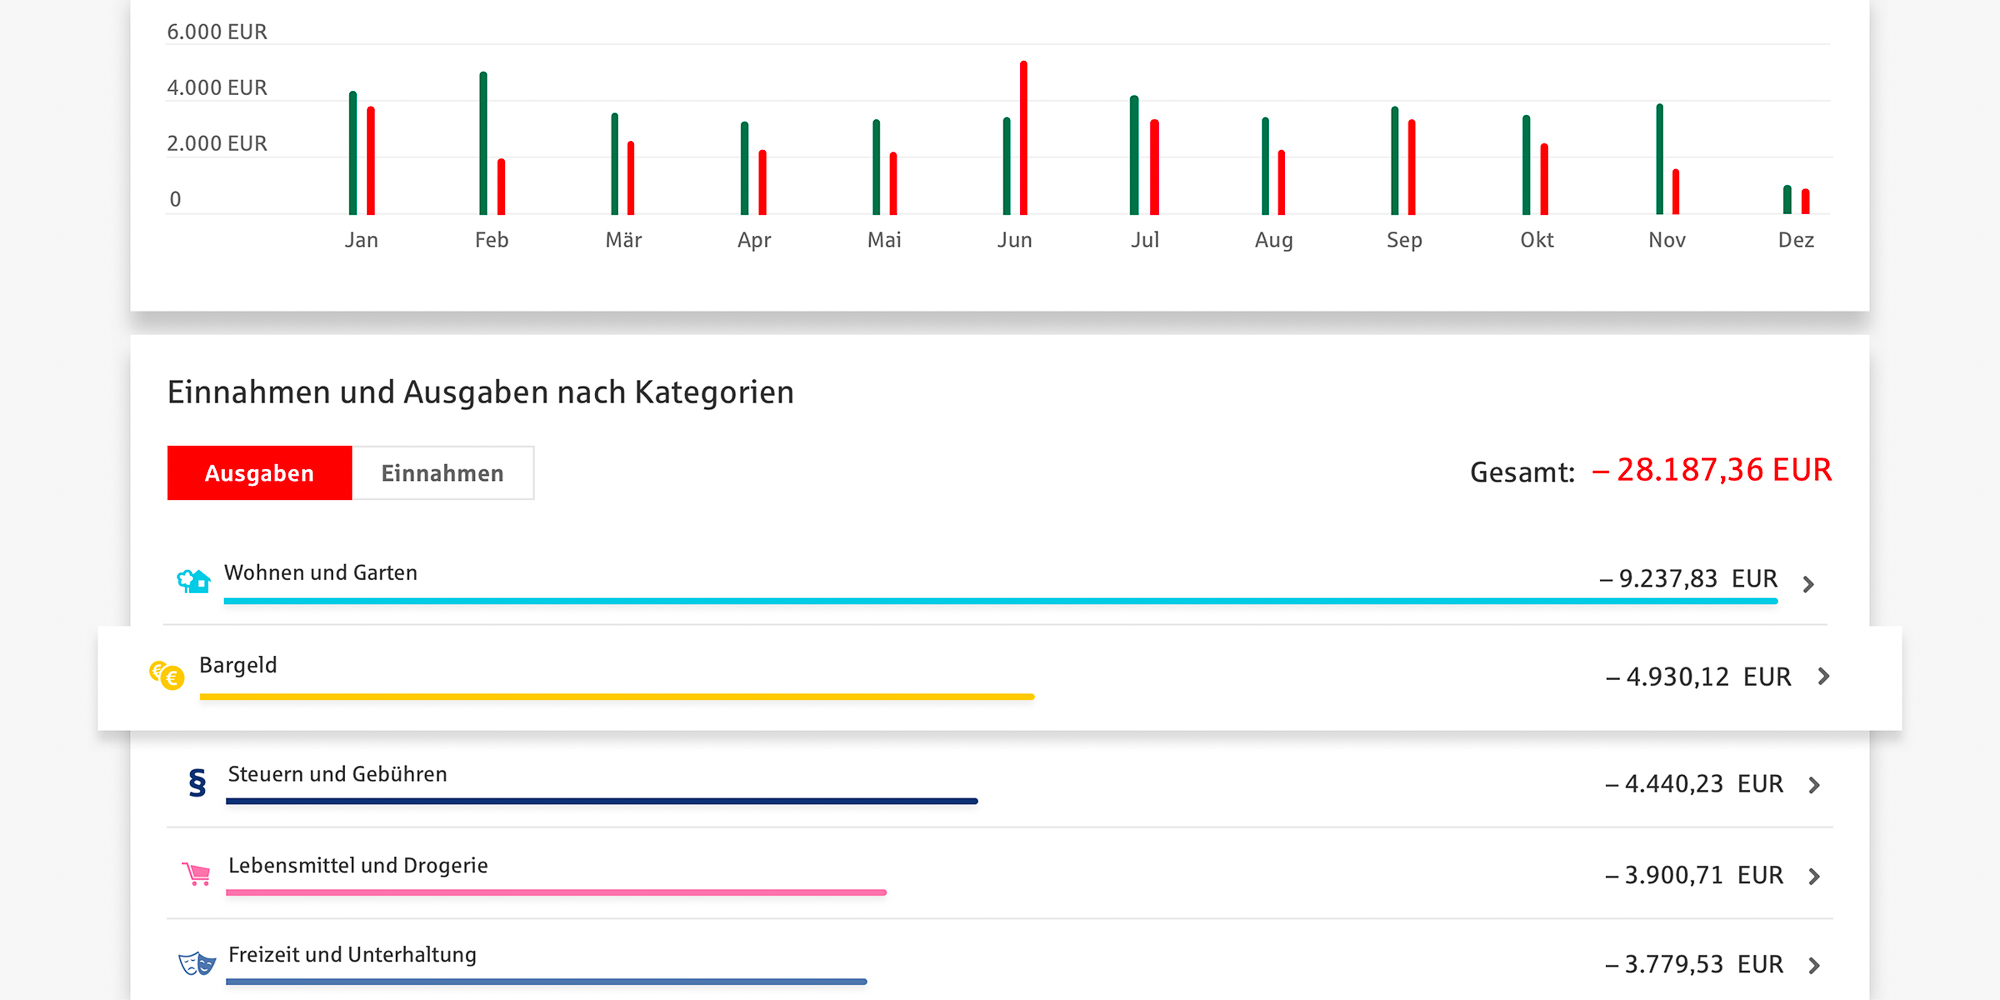Screen dimensions: 2000x1000
Task: Select the Dez month label
Action: tap(1796, 240)
